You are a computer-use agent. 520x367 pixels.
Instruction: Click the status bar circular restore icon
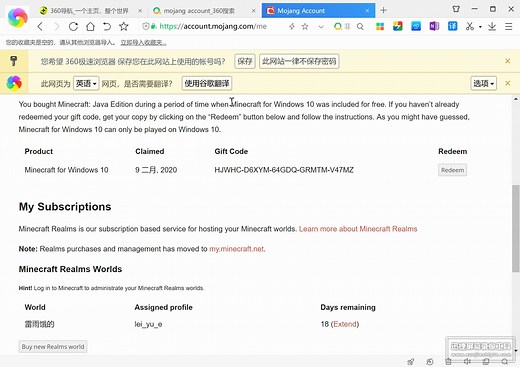[430, 361]
